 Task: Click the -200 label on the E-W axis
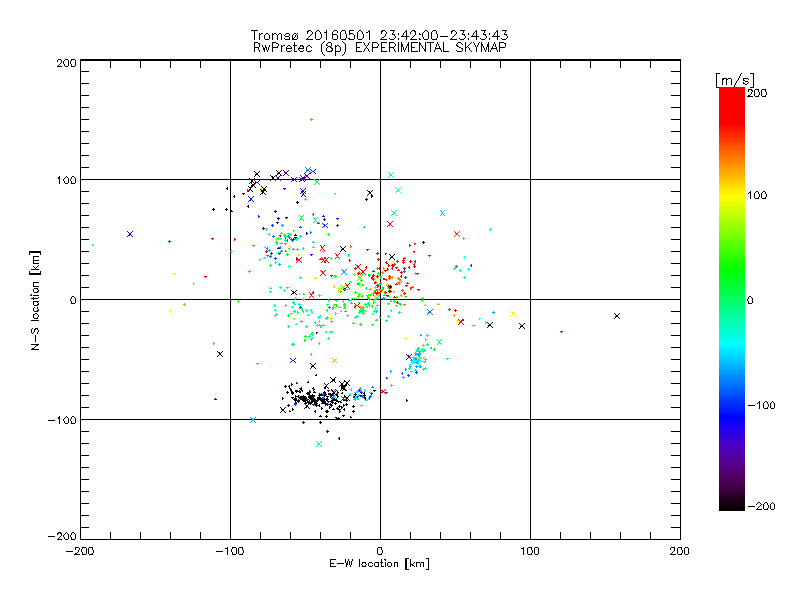point(80,552)
